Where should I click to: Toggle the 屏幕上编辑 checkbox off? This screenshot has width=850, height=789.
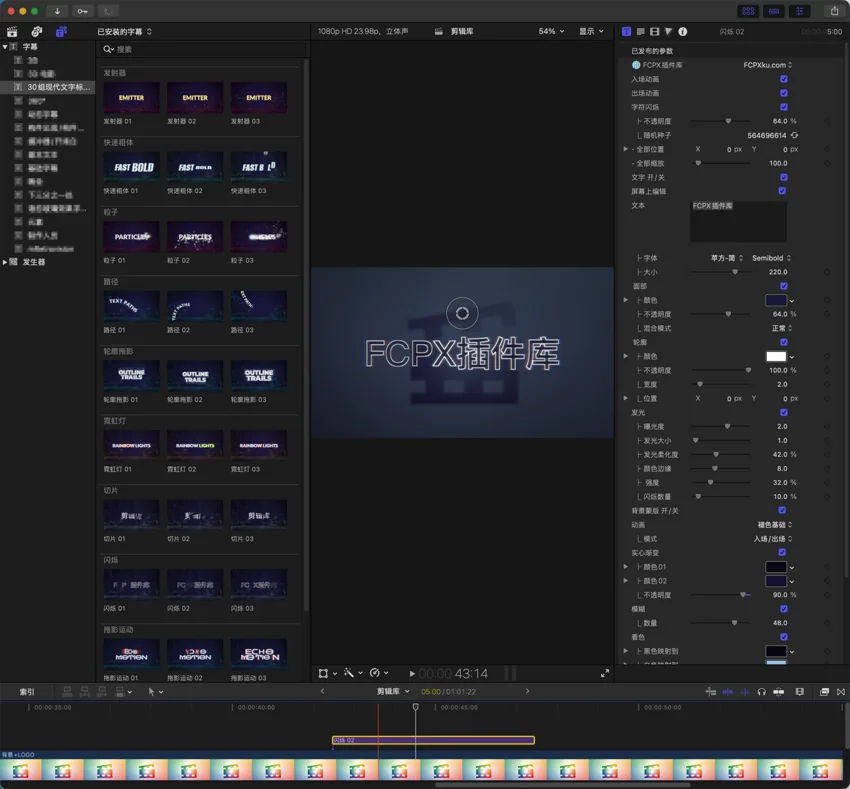pyautogui.click(x=783, y=190)
